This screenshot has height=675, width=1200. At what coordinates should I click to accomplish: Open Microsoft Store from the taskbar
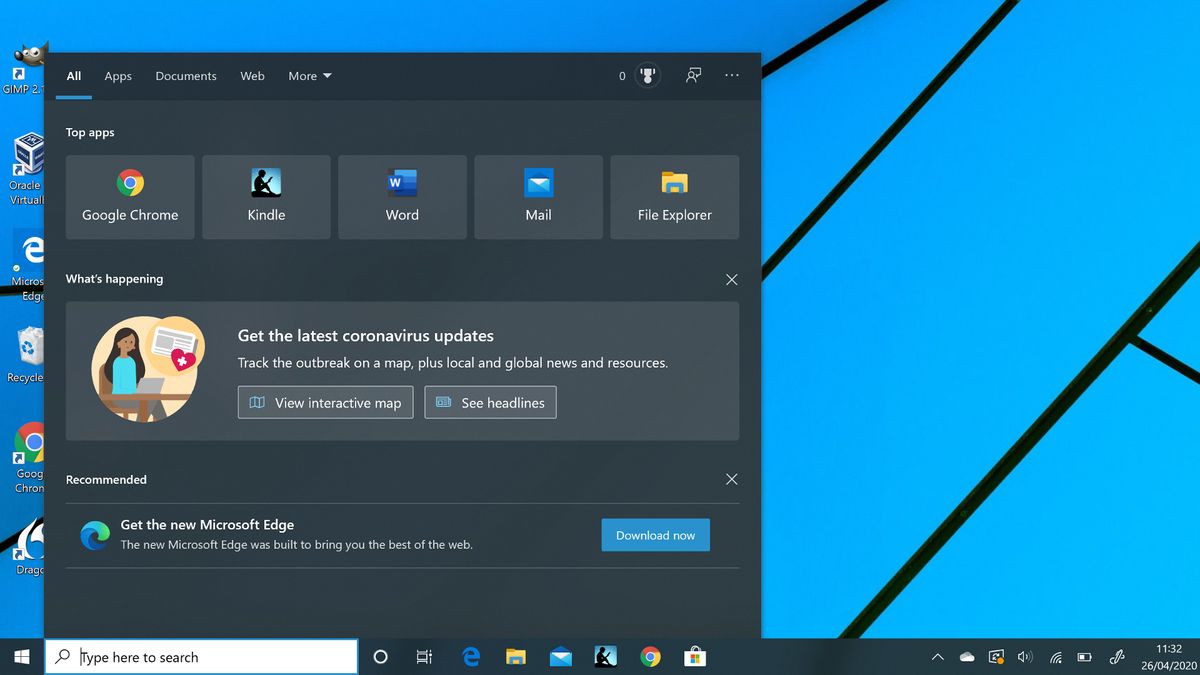pos(695,657)
